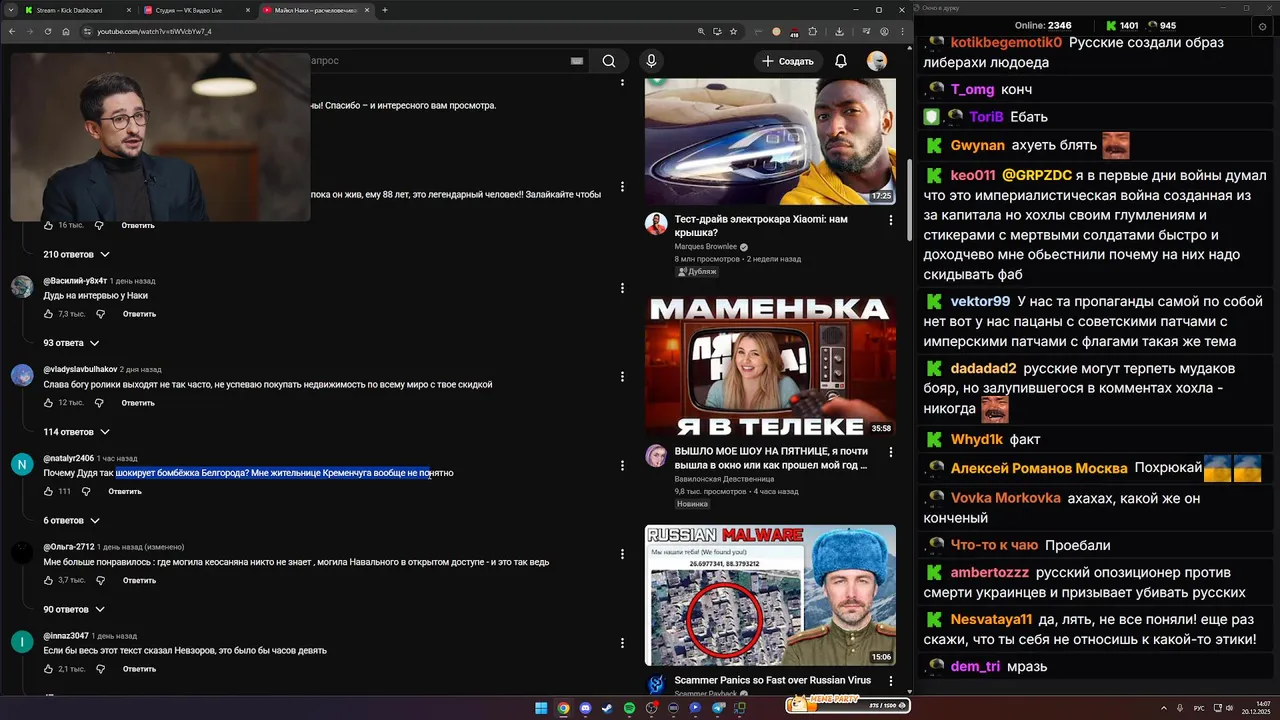Click the Meme Party progress bar widget

point(848,705)
